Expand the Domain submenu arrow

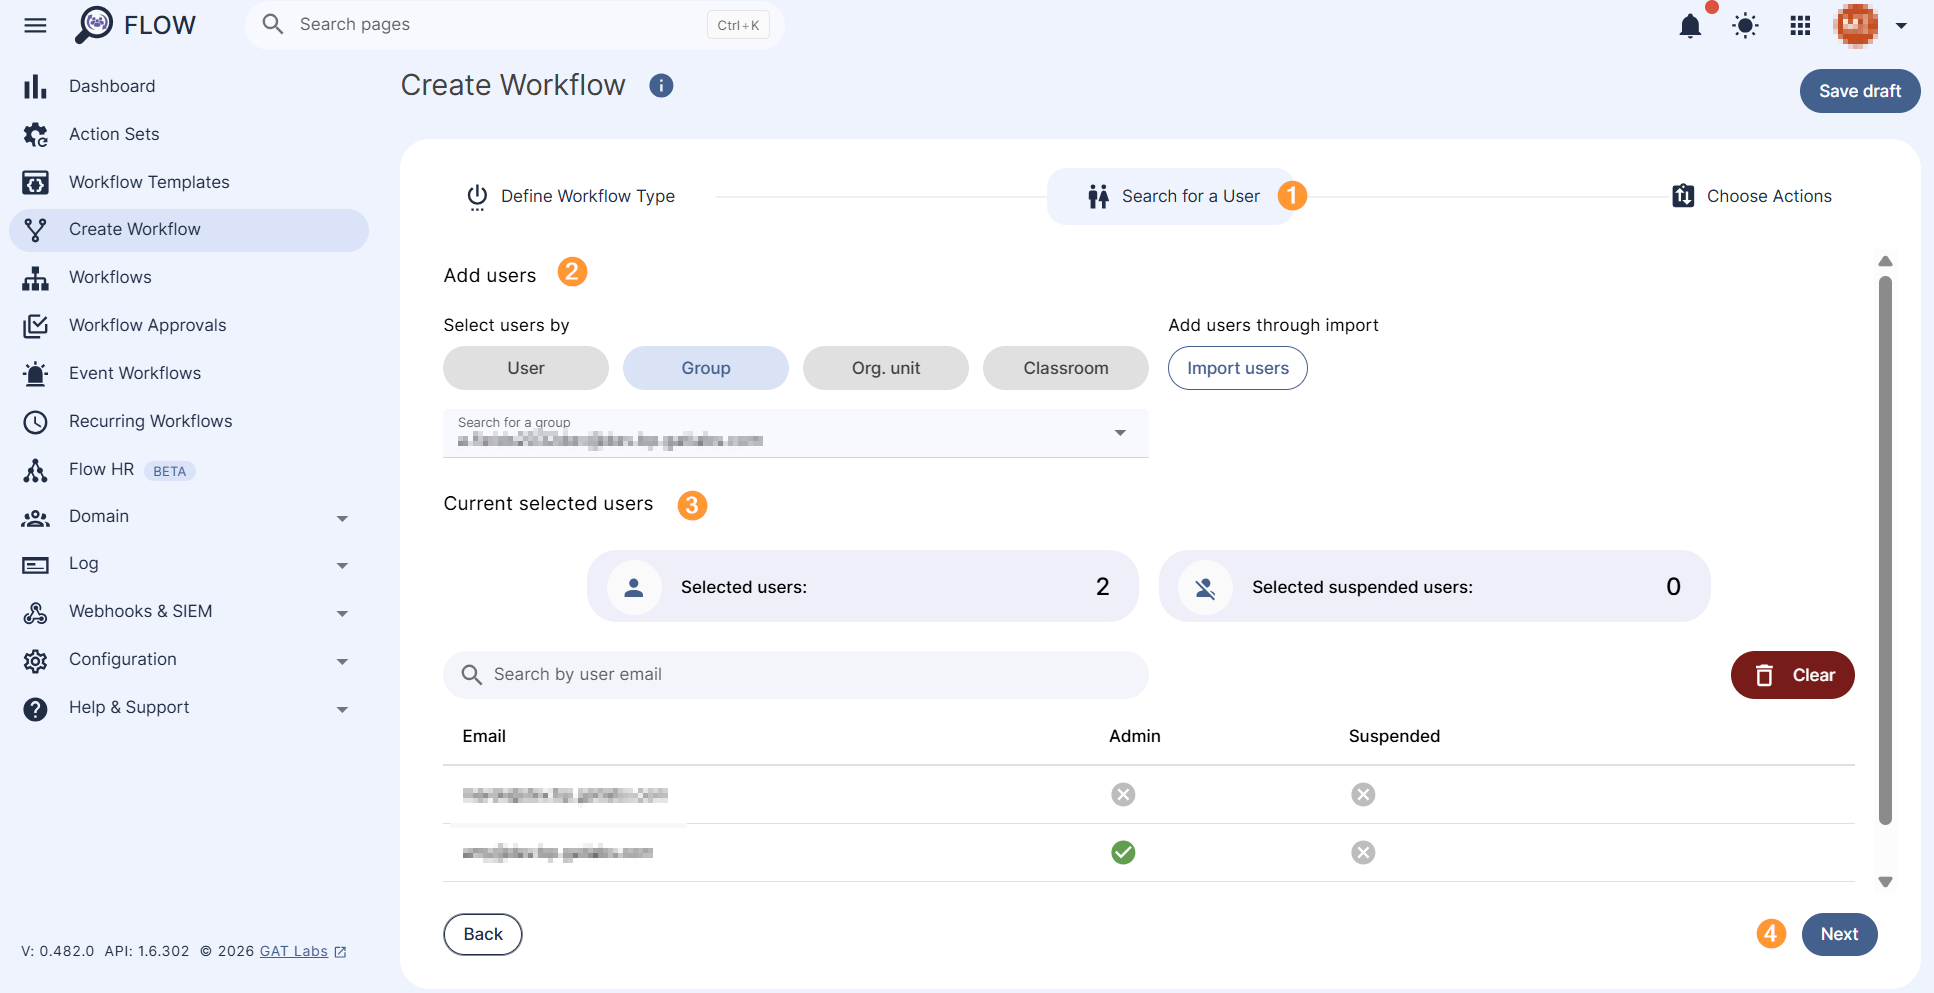342,518
